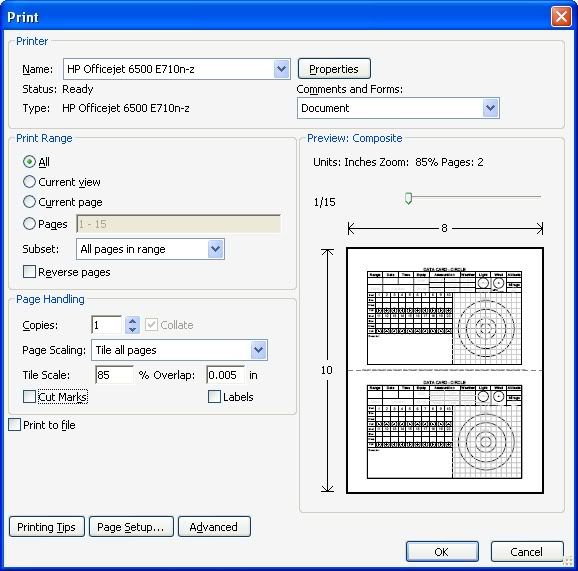
Task: Select the Current view radio button
Action: pyautogui.click(x=29, y=182)
